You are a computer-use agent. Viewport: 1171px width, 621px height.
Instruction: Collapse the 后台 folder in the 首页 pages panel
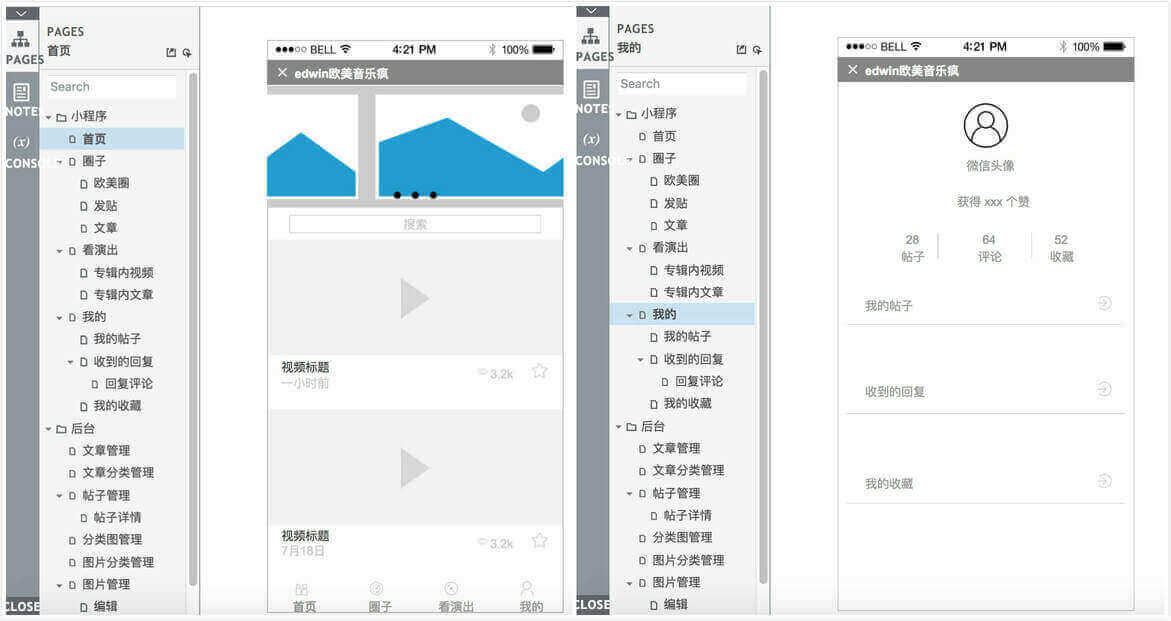coord(48,429)
